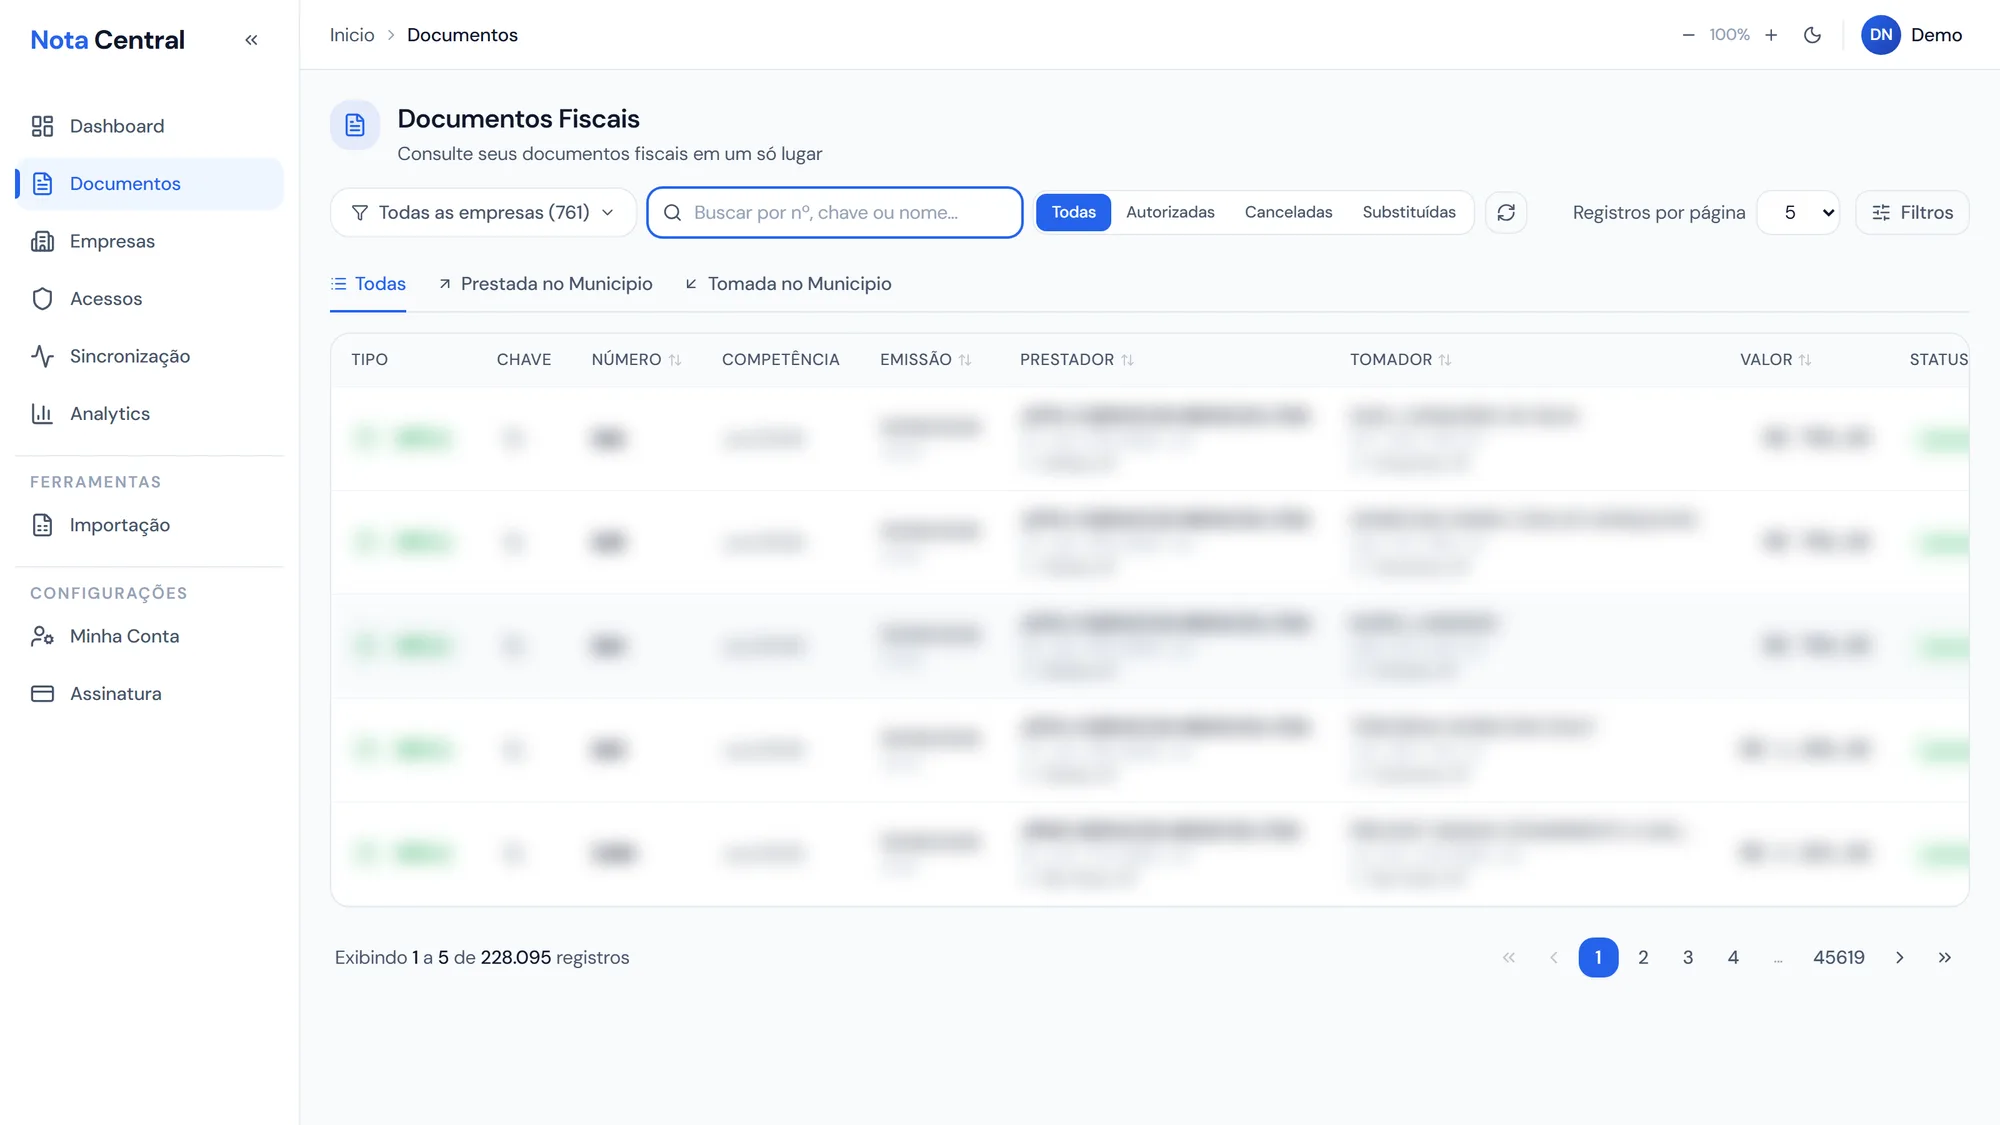
Task: Click the CHAVE column header
Action: [x=524, y=360]
